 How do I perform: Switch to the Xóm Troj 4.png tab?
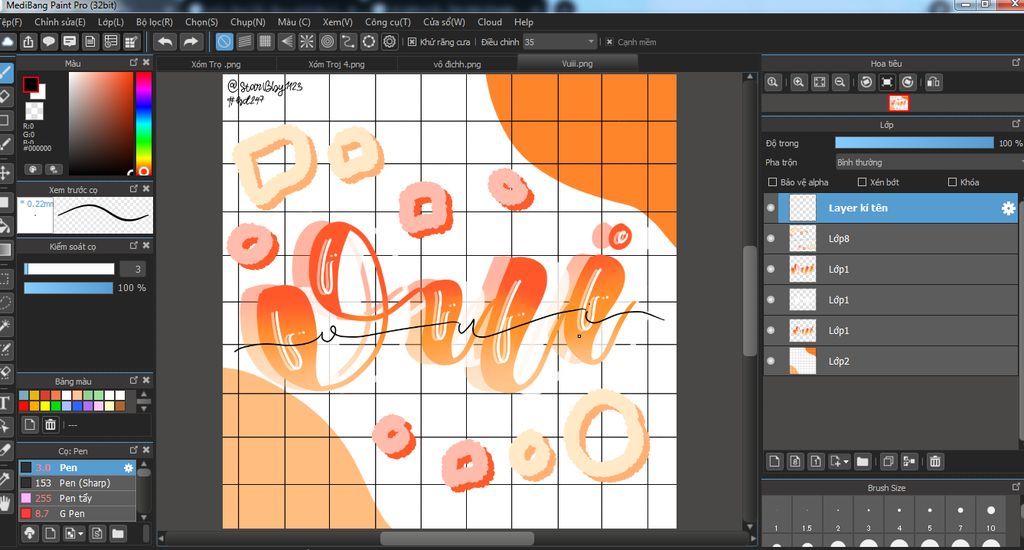click(x=336, y=64)
